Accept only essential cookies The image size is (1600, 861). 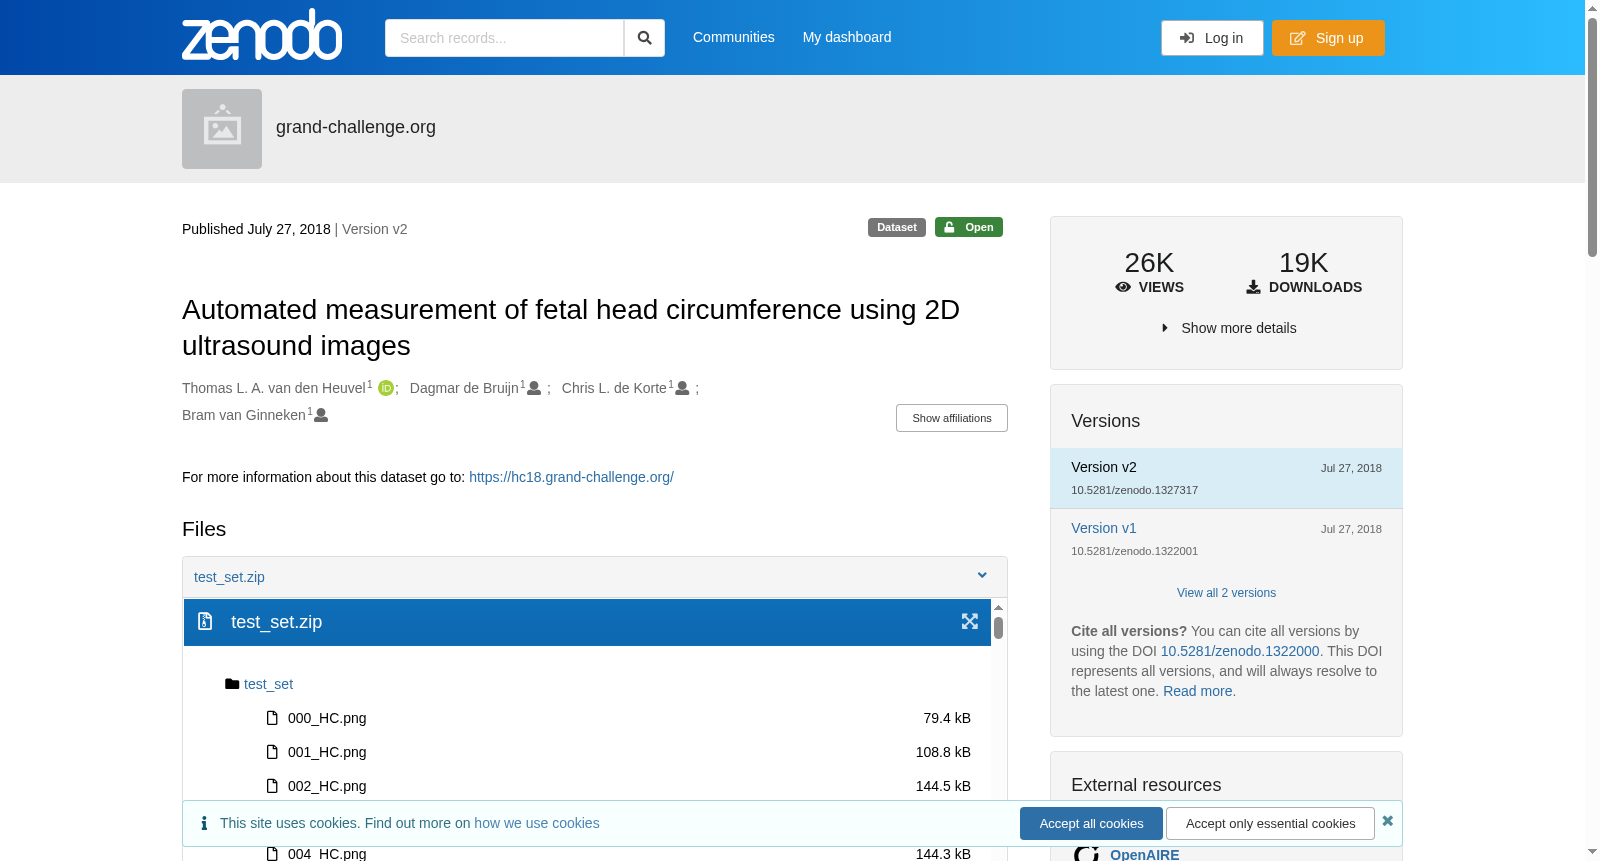[1270, 823]
